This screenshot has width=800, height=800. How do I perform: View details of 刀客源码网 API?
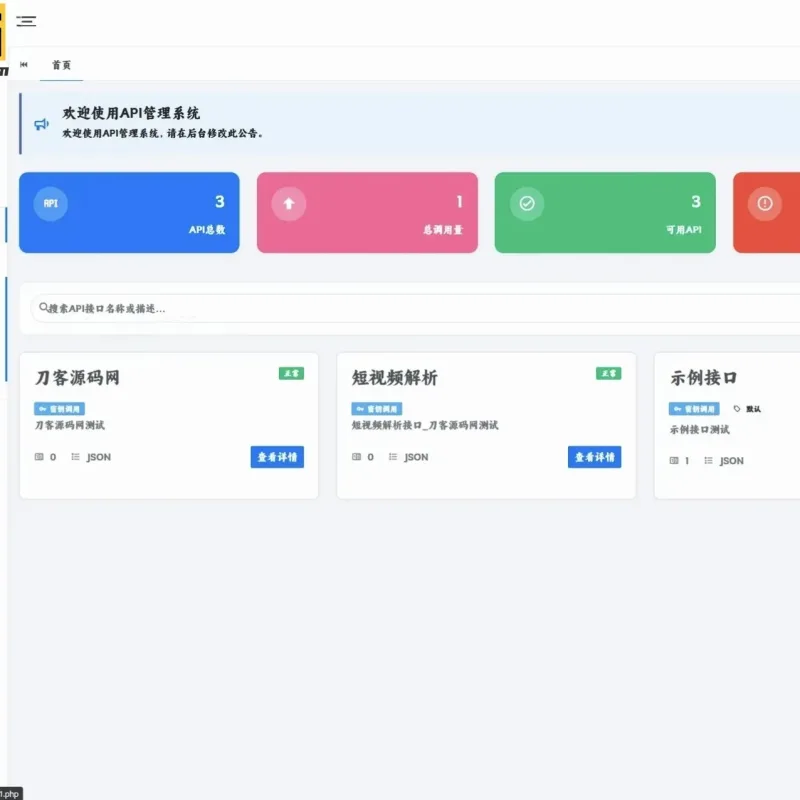(277, 457)
